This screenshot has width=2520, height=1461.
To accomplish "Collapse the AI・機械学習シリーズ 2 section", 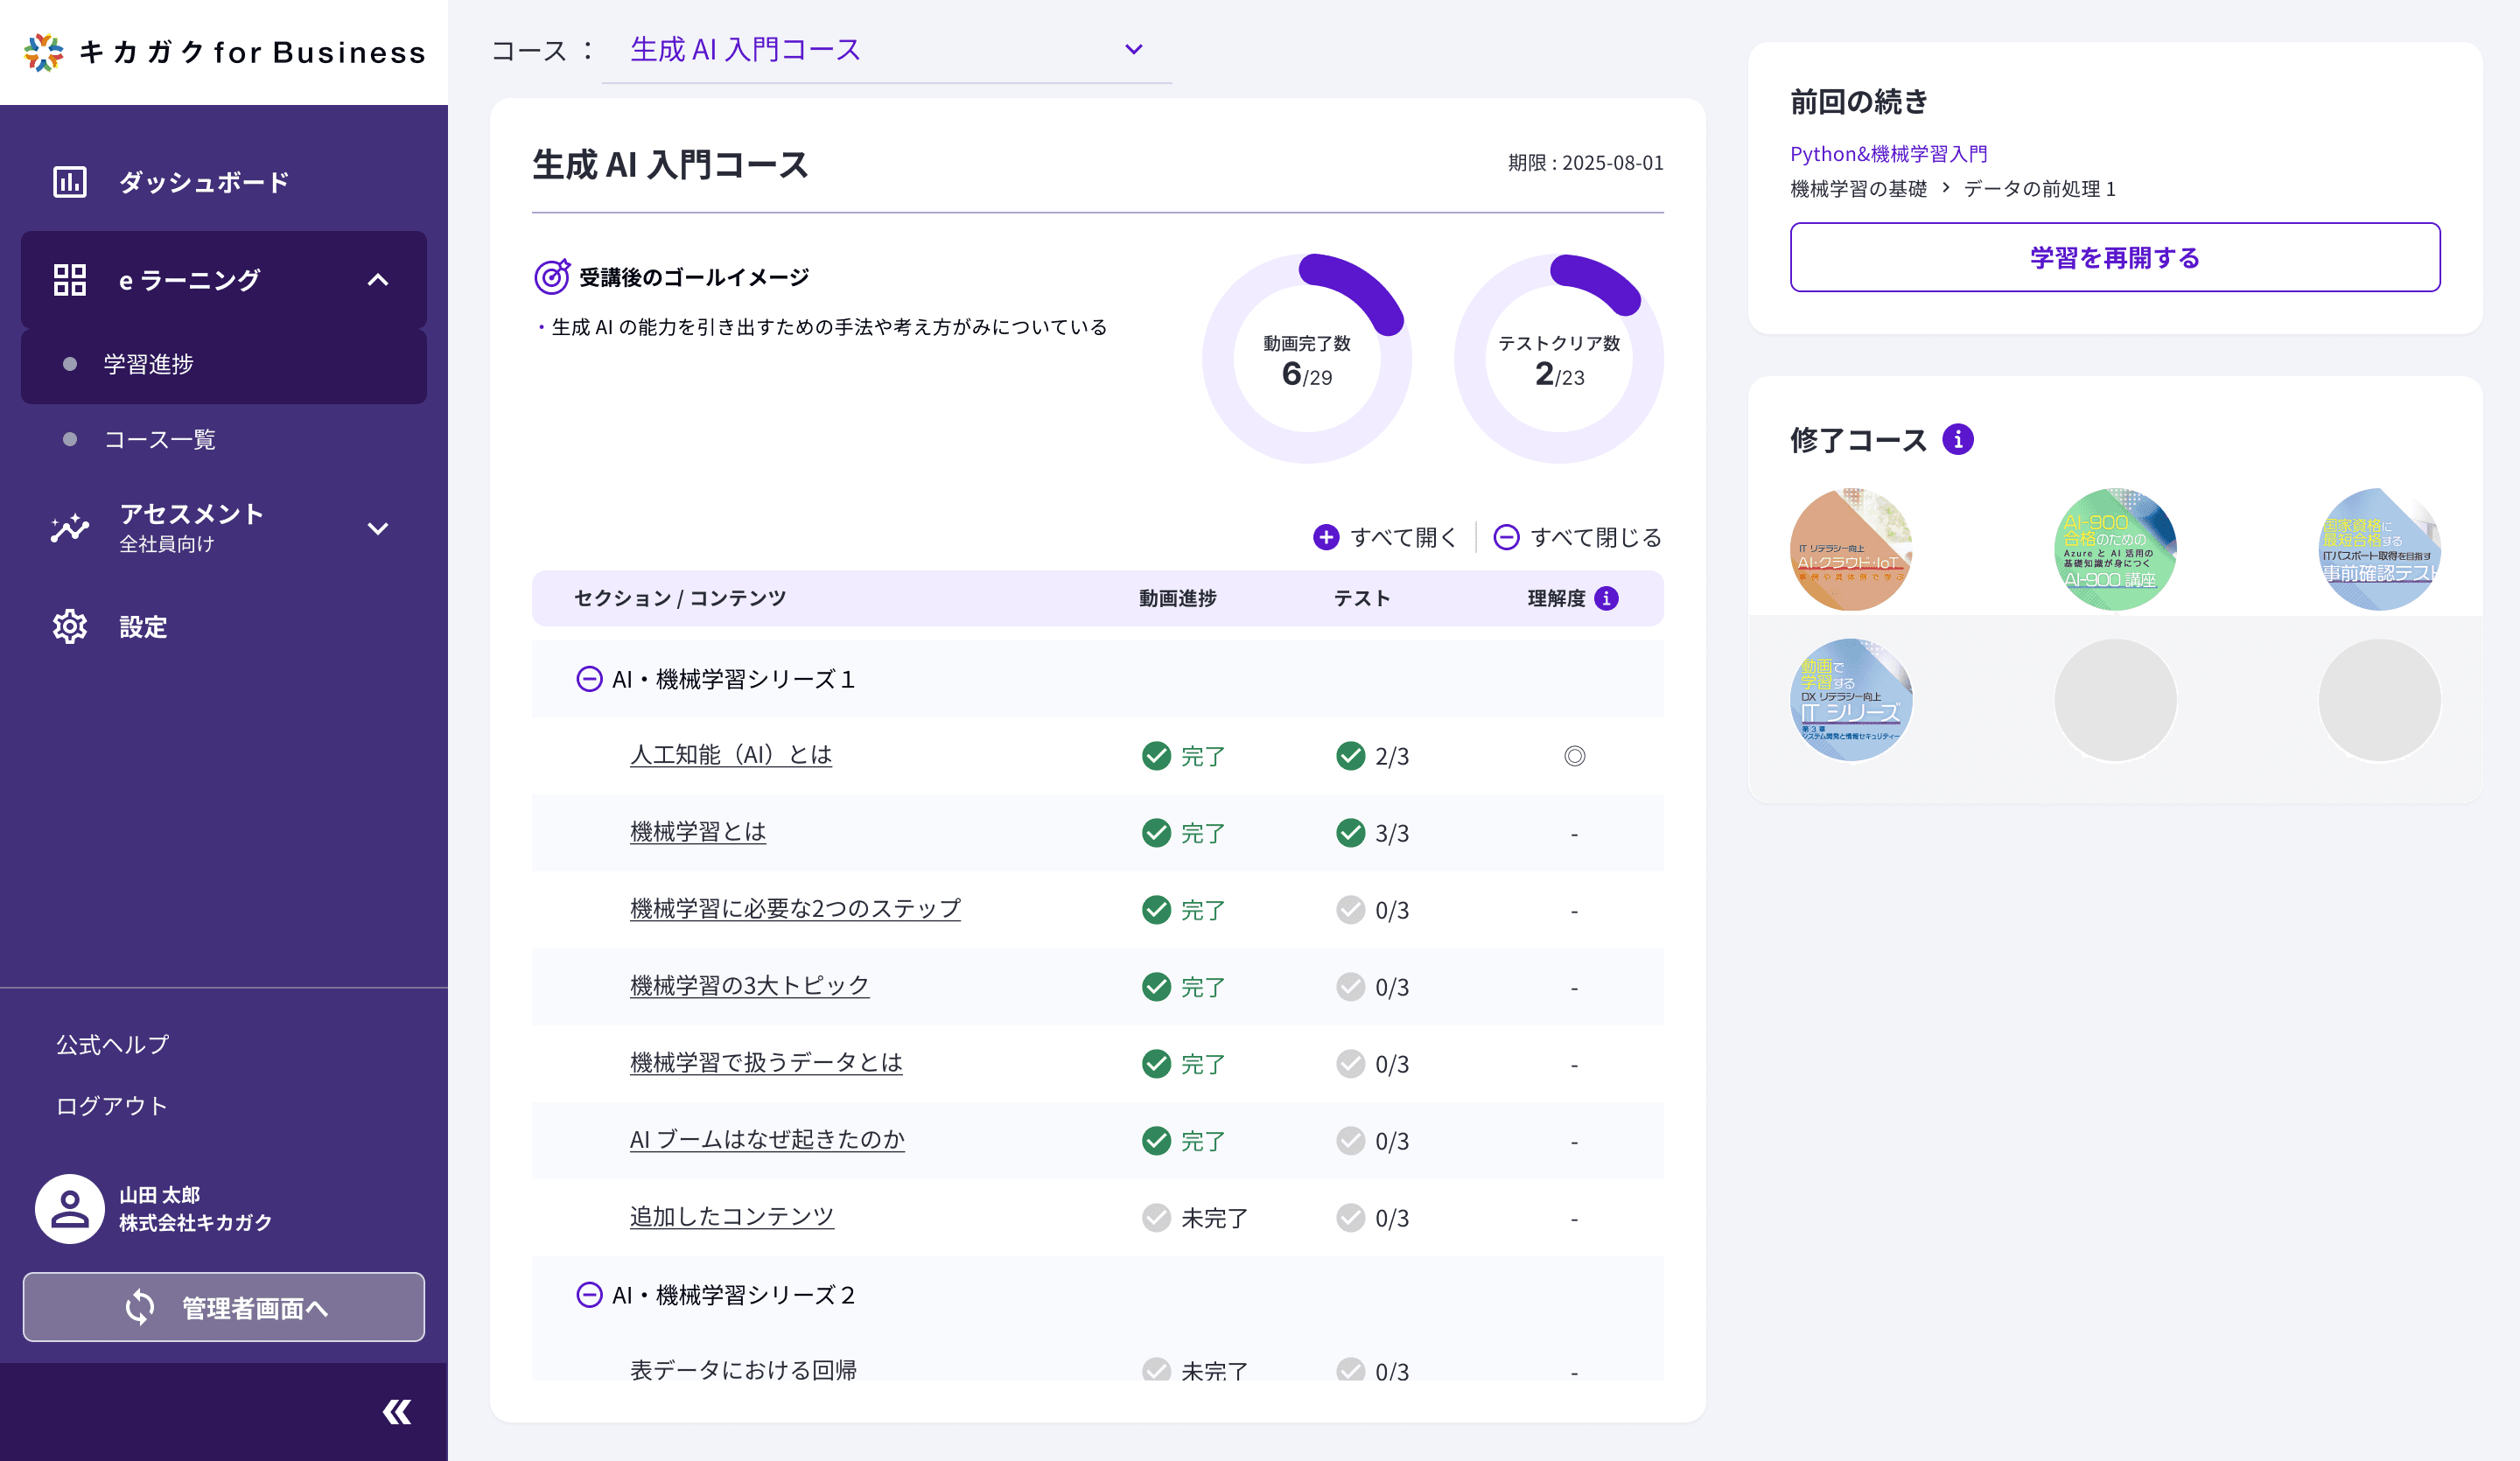I will (589, 1295).
